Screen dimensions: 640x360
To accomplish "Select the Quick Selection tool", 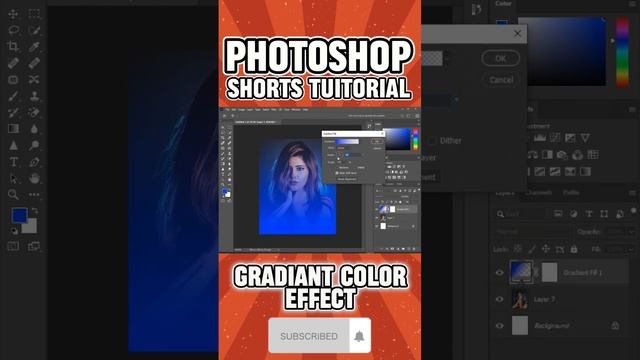I will coord(34,30).
